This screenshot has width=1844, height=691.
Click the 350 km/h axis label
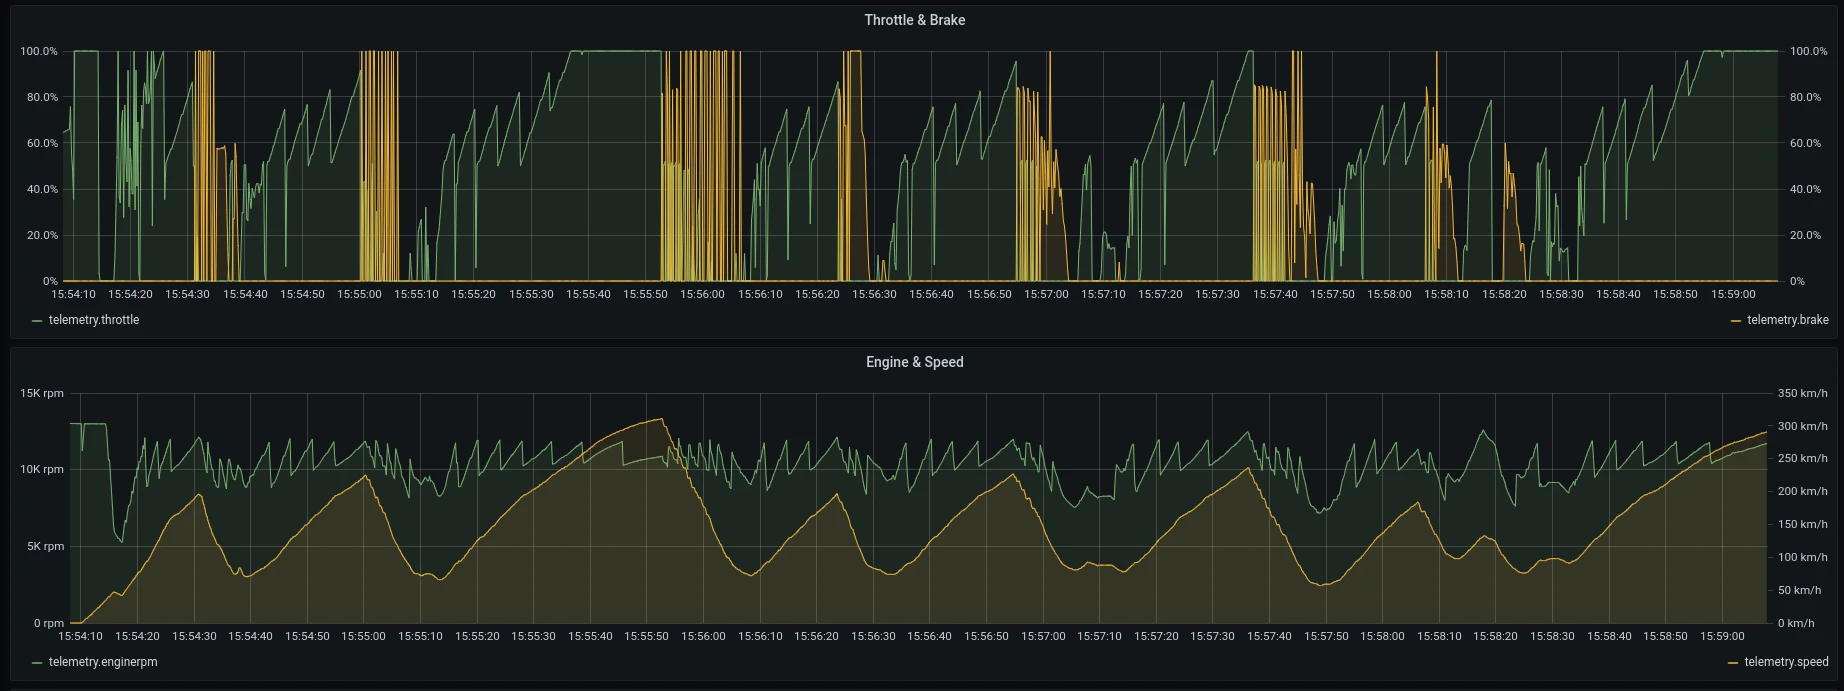(1803, 393)
